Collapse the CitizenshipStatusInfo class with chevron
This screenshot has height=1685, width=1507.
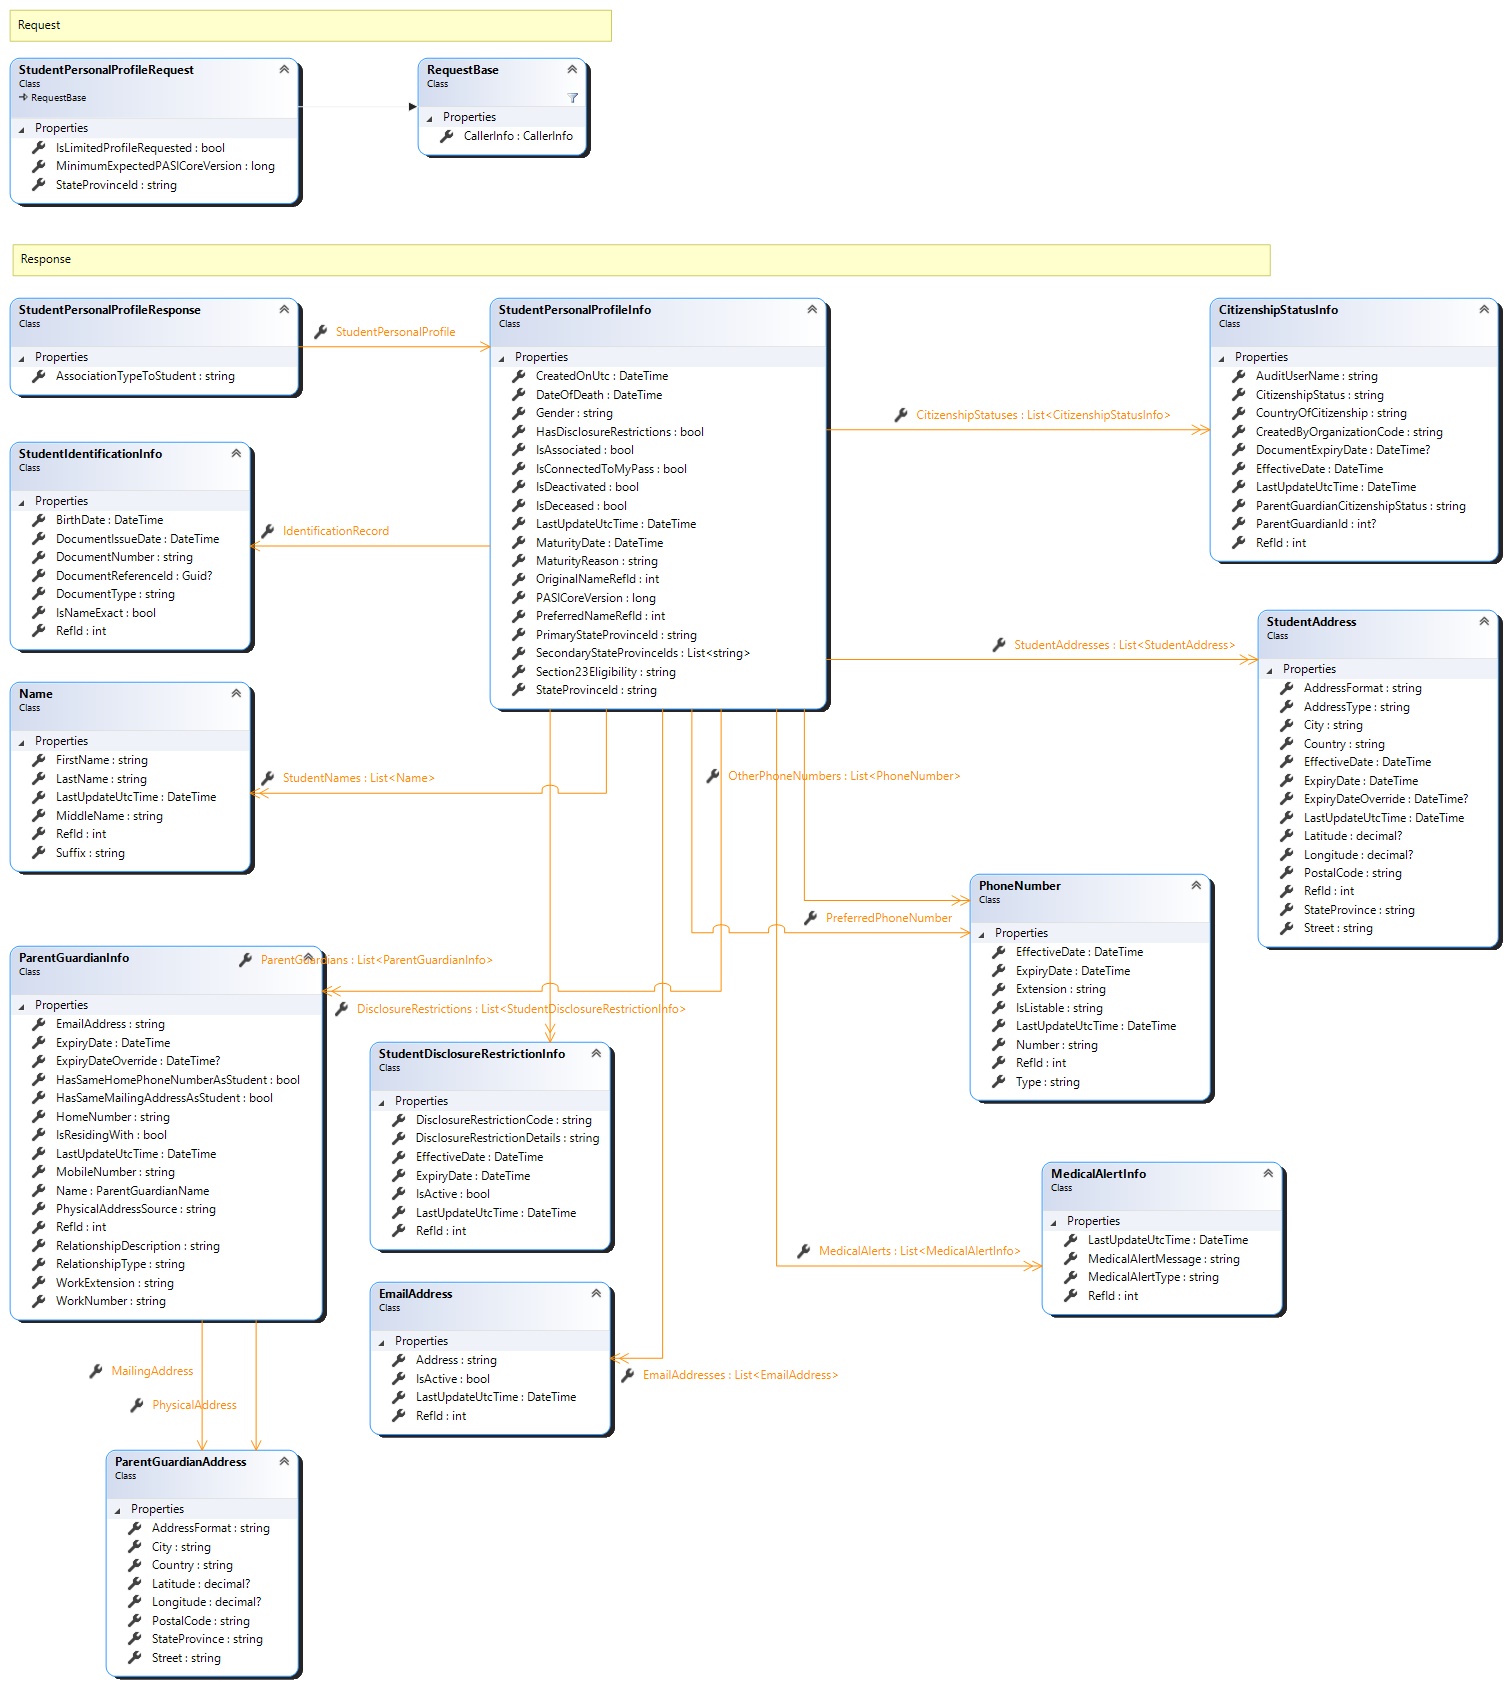tap(1484, 310)
